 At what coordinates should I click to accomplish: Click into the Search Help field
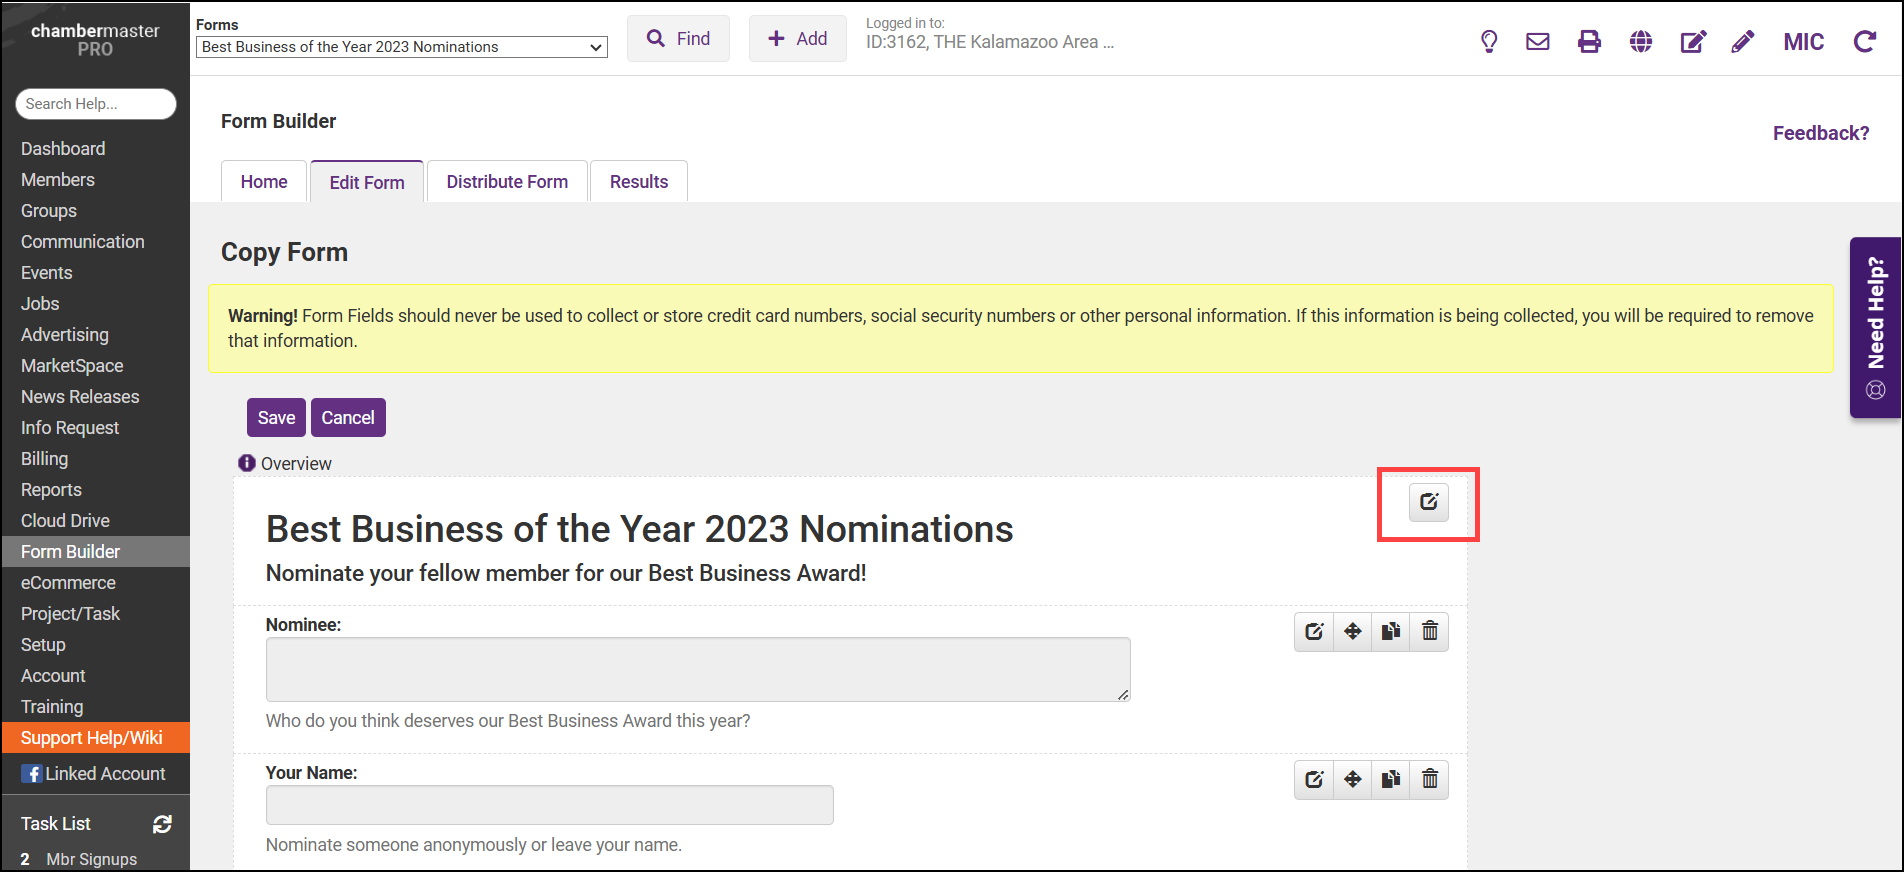(x=95, y=104)
